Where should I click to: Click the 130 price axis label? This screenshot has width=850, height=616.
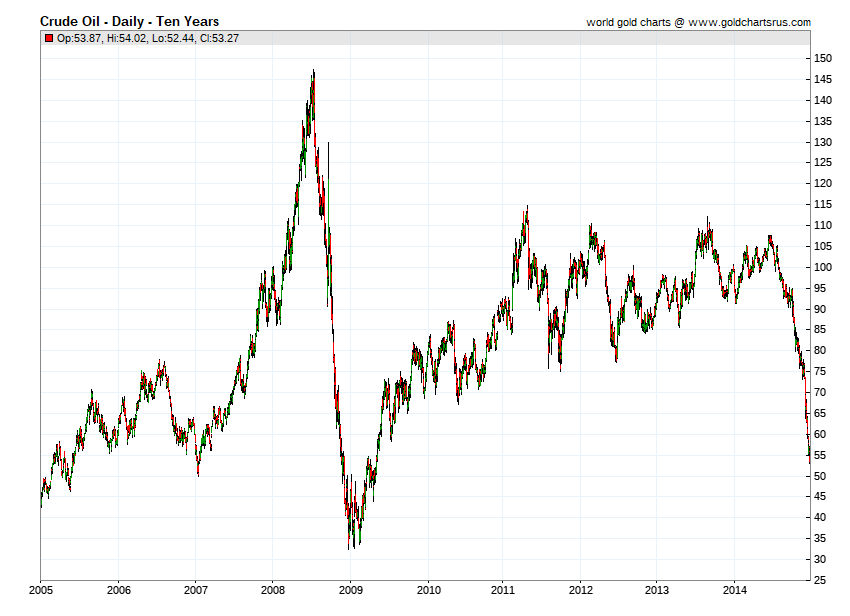point(822,142)
